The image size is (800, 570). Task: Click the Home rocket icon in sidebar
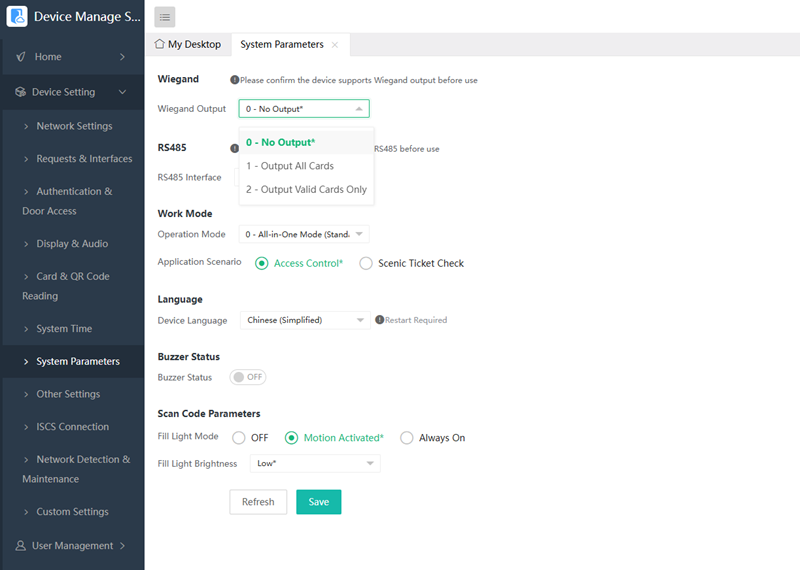21,57
